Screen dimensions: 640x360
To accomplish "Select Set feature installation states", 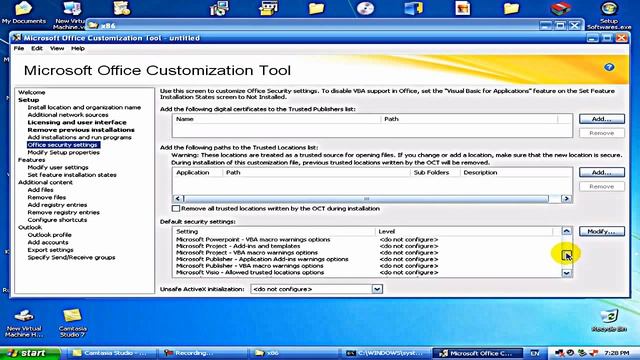I will click(x=72, y=175).
